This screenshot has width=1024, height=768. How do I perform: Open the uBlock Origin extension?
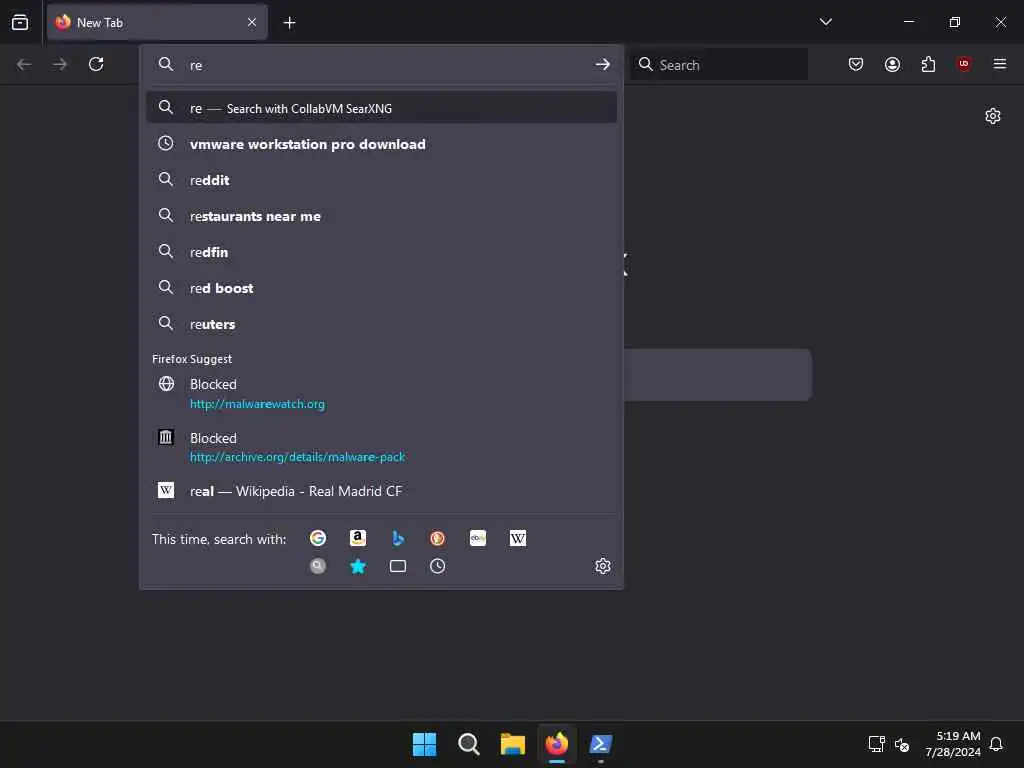[964, 64]
